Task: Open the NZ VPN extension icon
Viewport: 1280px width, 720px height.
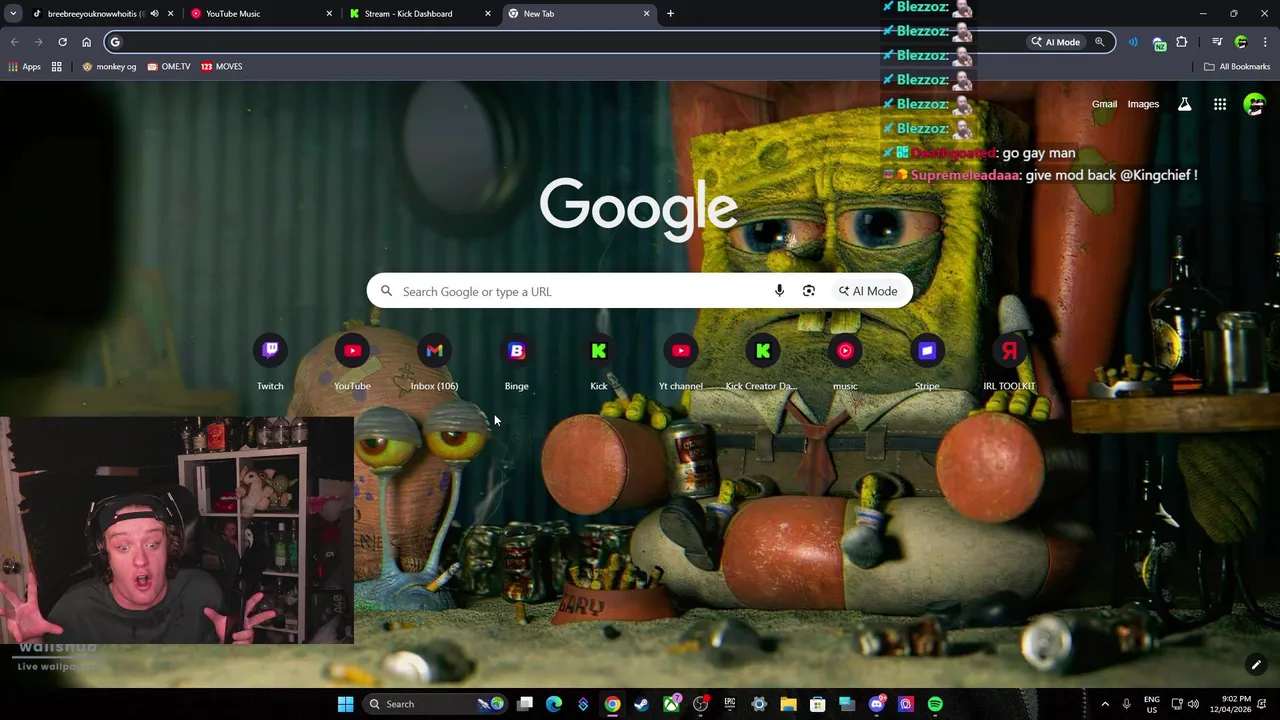Action: pyautogui.click(x=1158, y=43)
